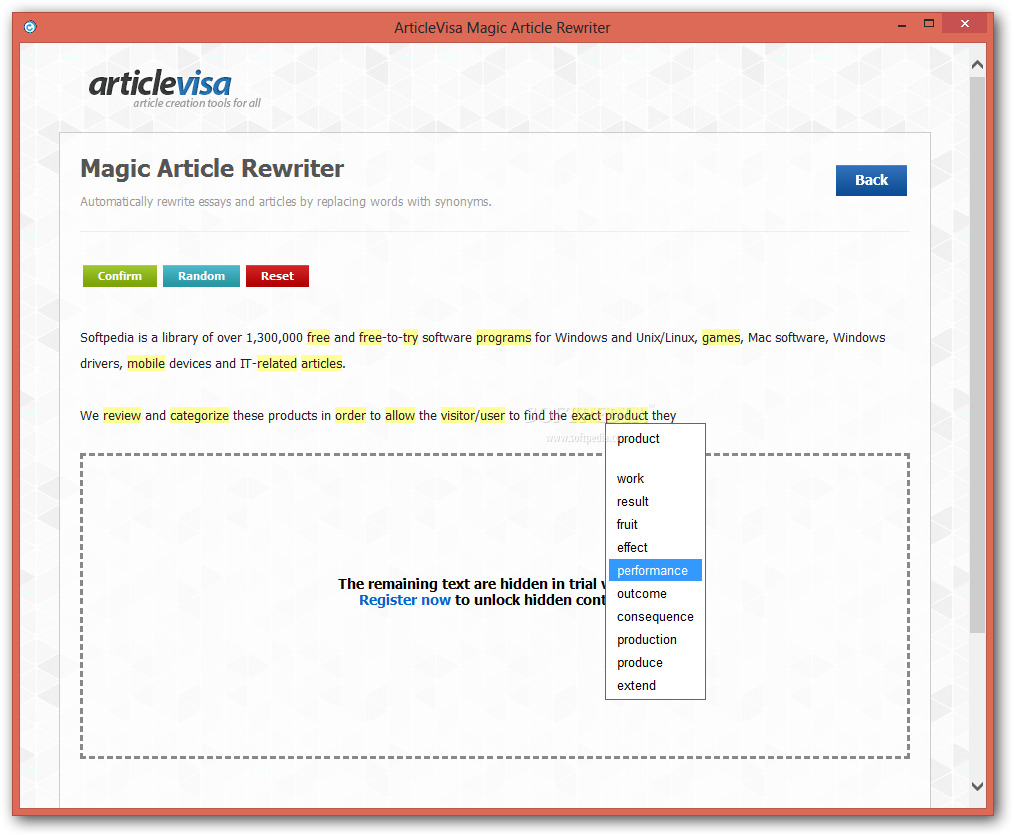This screenshot has height=836, width=1014.
Task: Select synonym 'consequence'
Action: click(655, 617)
